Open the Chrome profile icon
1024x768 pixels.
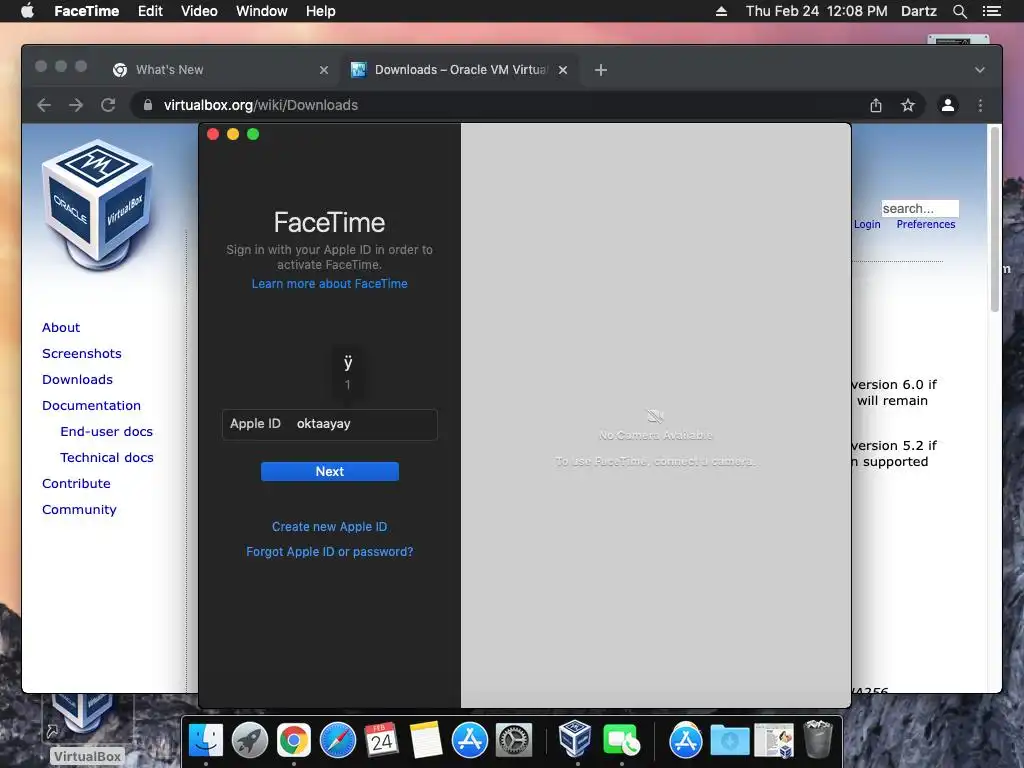pos(948,105)
